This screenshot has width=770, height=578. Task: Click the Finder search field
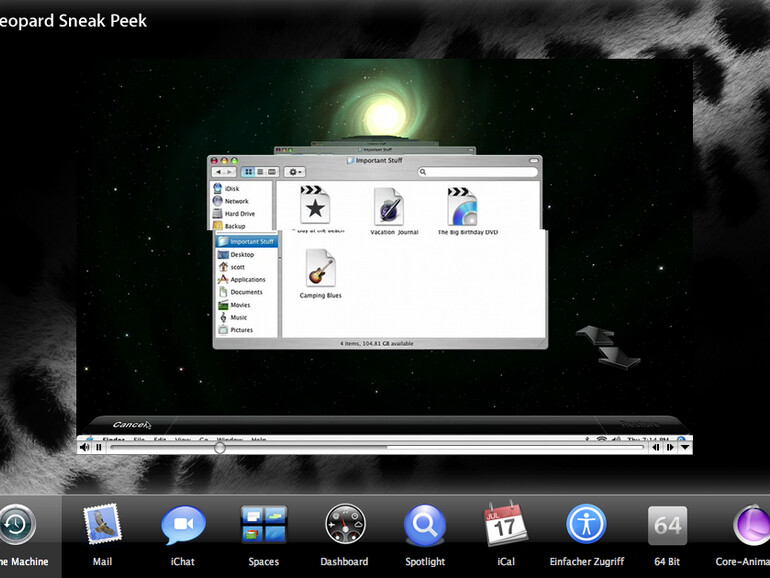pos(478,172)
